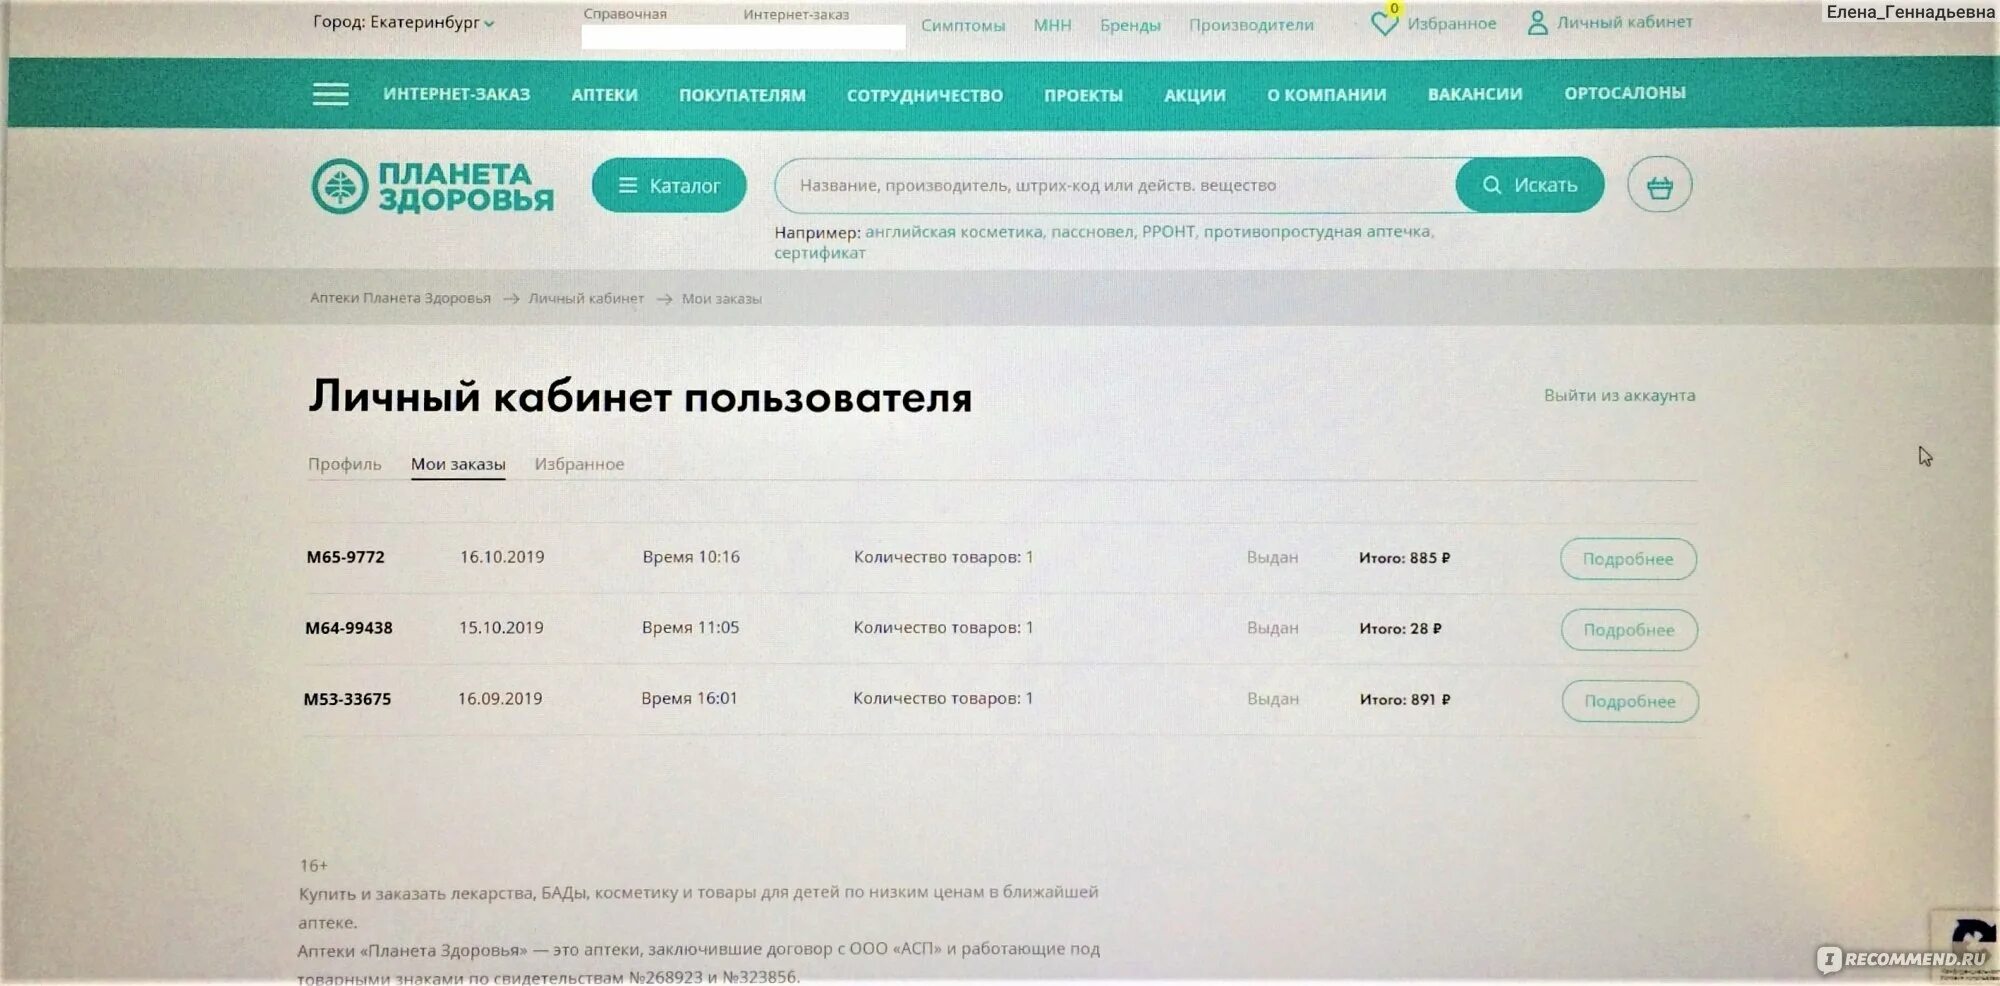The width and height of the screenshot is (2000, 986).
Task: Click the Симптомы link
Action: 963,25
